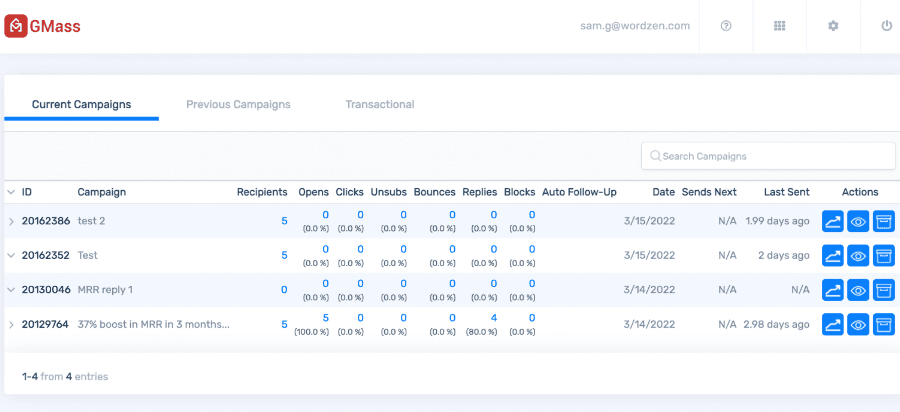Sort by Date column header

[664, 192]
